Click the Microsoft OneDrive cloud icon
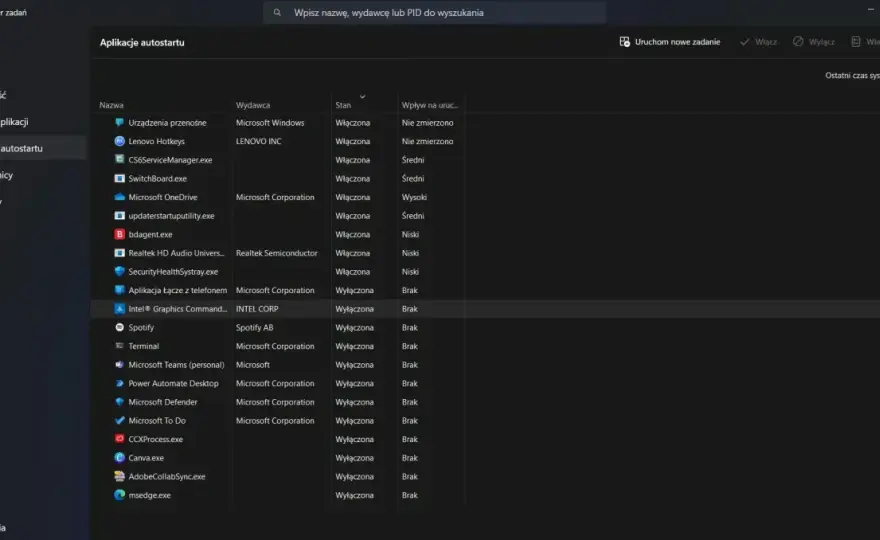 pos(120,197)
